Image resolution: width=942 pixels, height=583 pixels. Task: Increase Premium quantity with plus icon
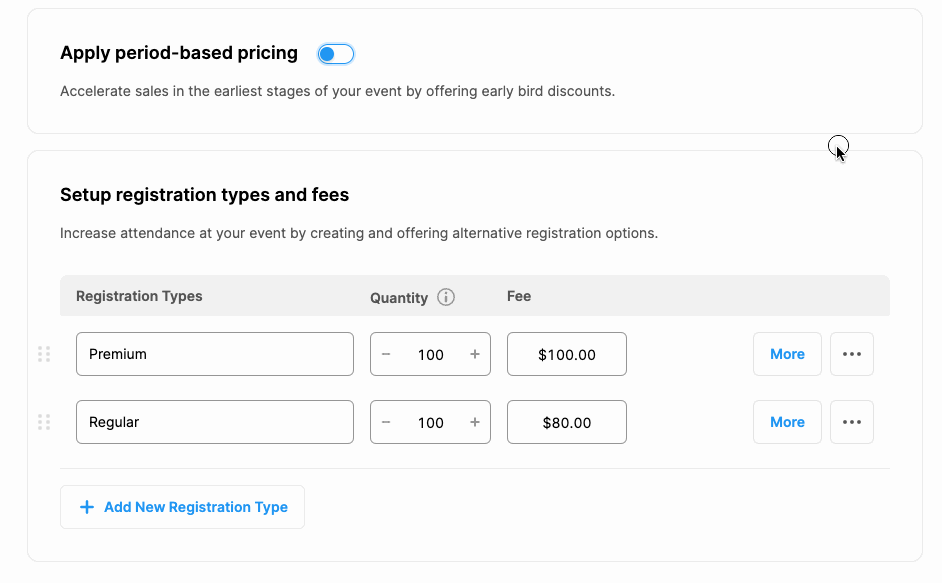click(475, 354)
